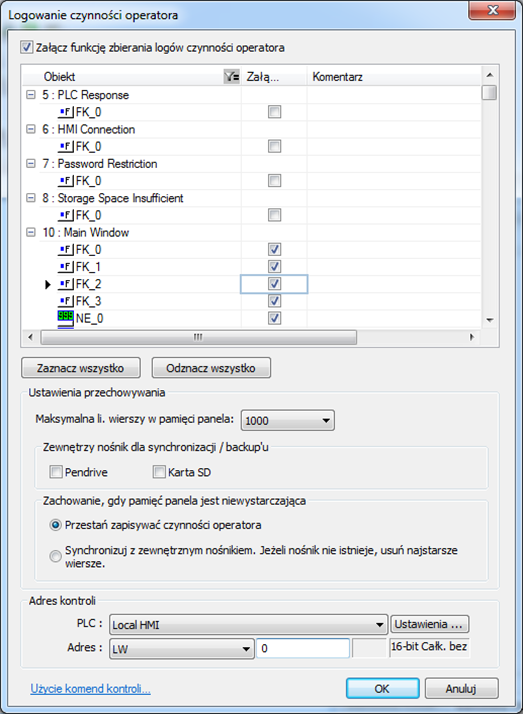Image resolution: width=523 pixels, height=714 pixels.
Task: Enable the Pendrive external media checkbox
Action: point(56,472)
